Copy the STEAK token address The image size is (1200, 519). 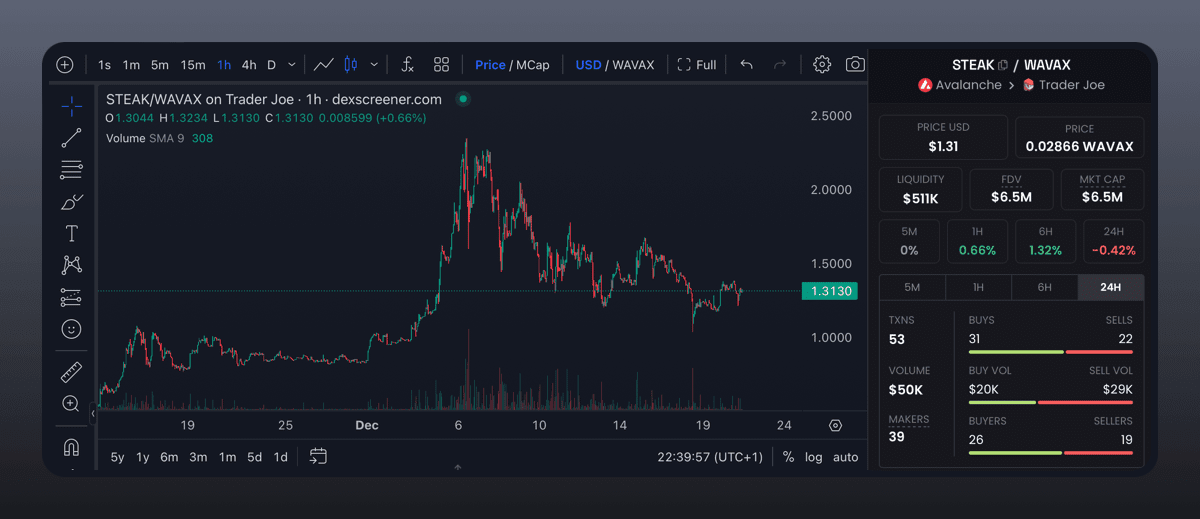coord(1003,65)
